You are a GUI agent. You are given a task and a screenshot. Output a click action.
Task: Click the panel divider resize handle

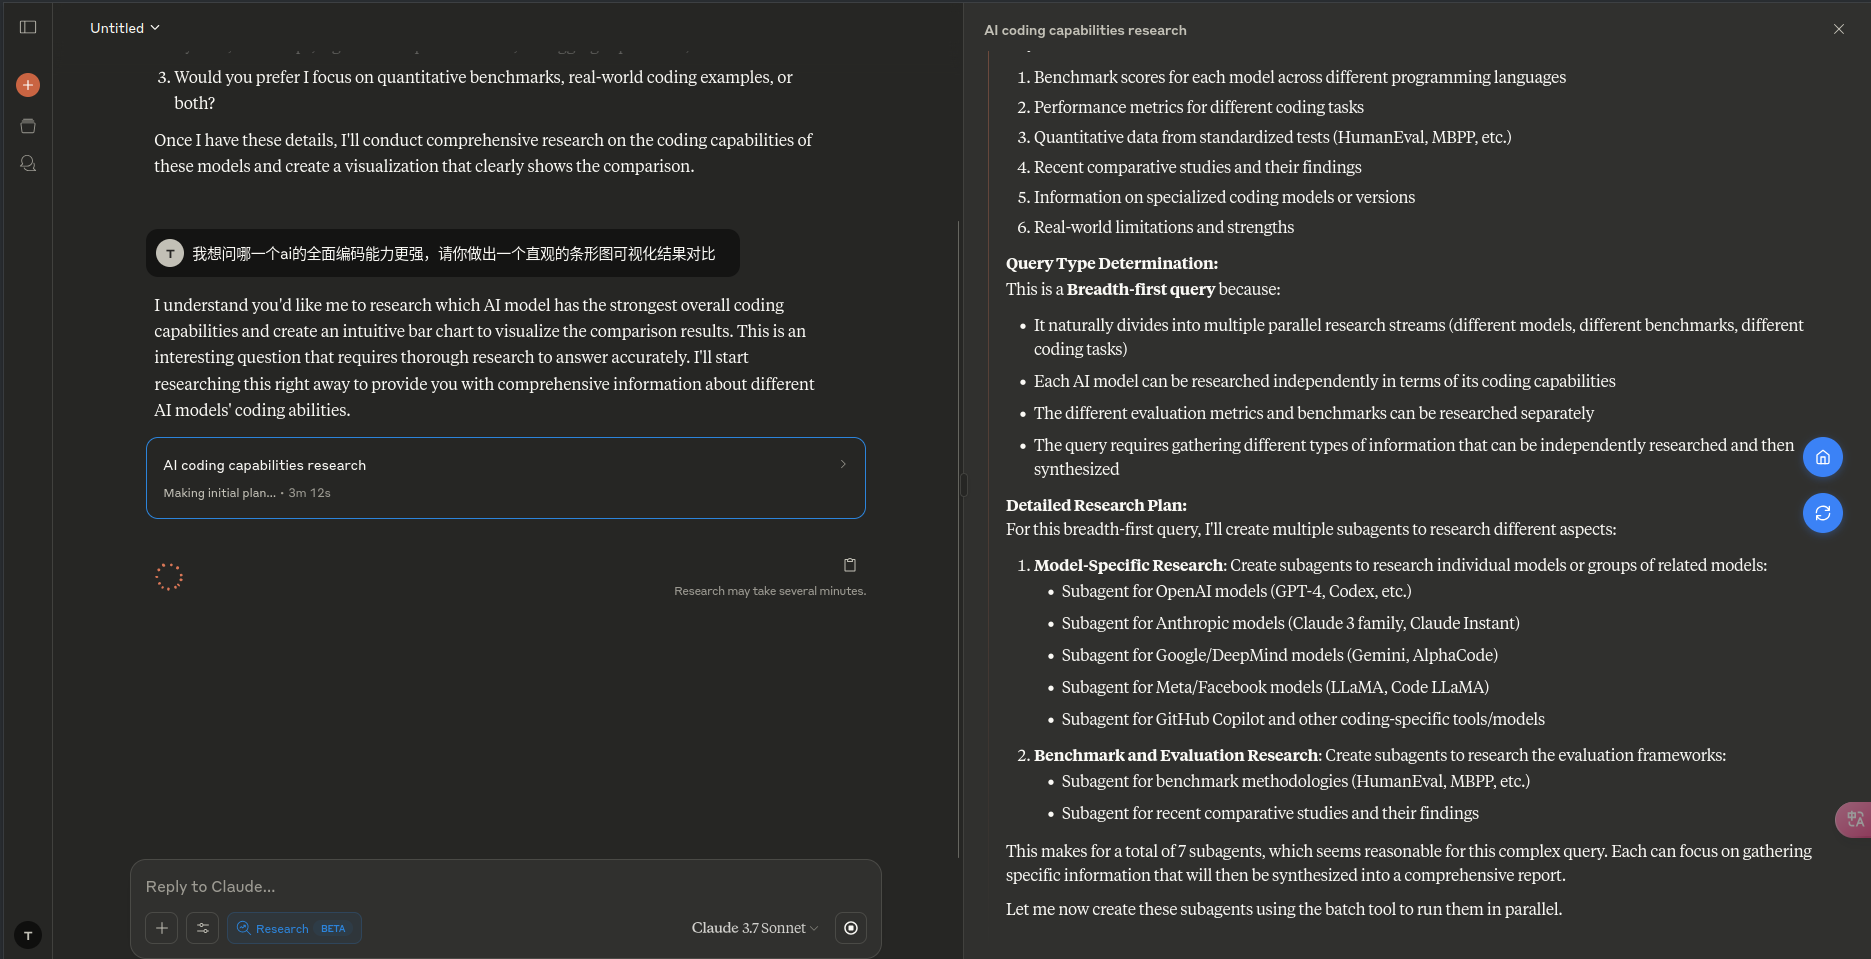964,485
